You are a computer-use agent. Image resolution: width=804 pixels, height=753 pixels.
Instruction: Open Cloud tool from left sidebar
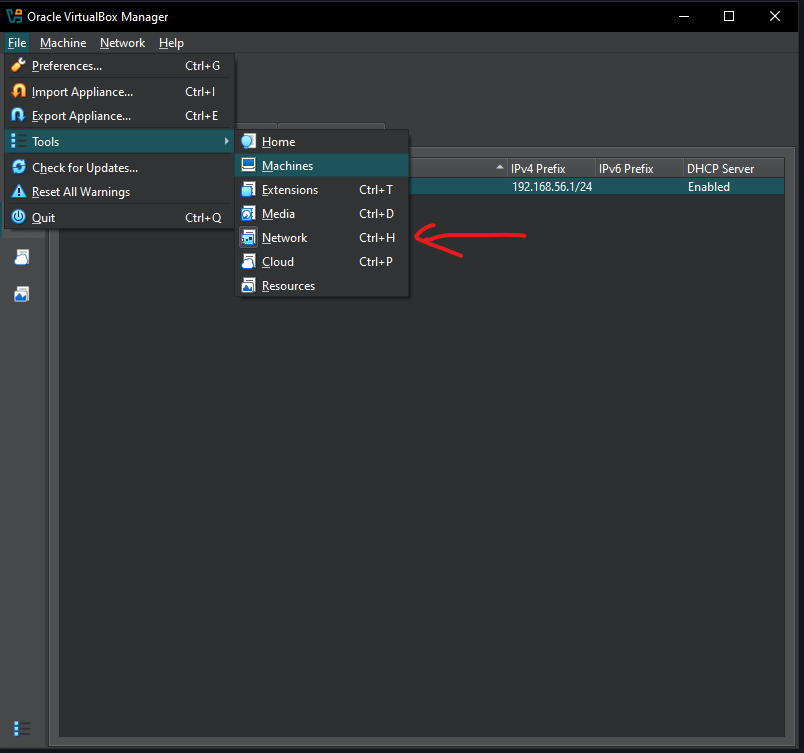coord(22,257)
